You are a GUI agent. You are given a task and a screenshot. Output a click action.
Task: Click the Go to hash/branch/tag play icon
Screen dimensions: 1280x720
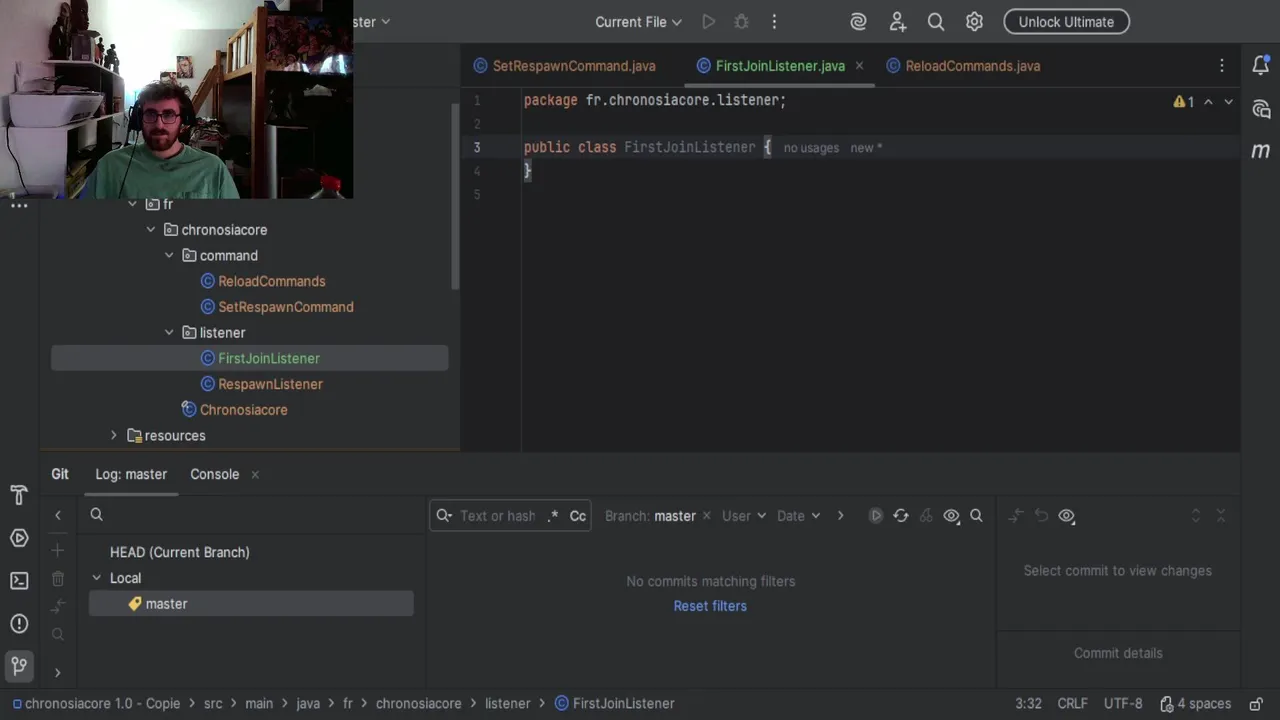click(876, 516)
